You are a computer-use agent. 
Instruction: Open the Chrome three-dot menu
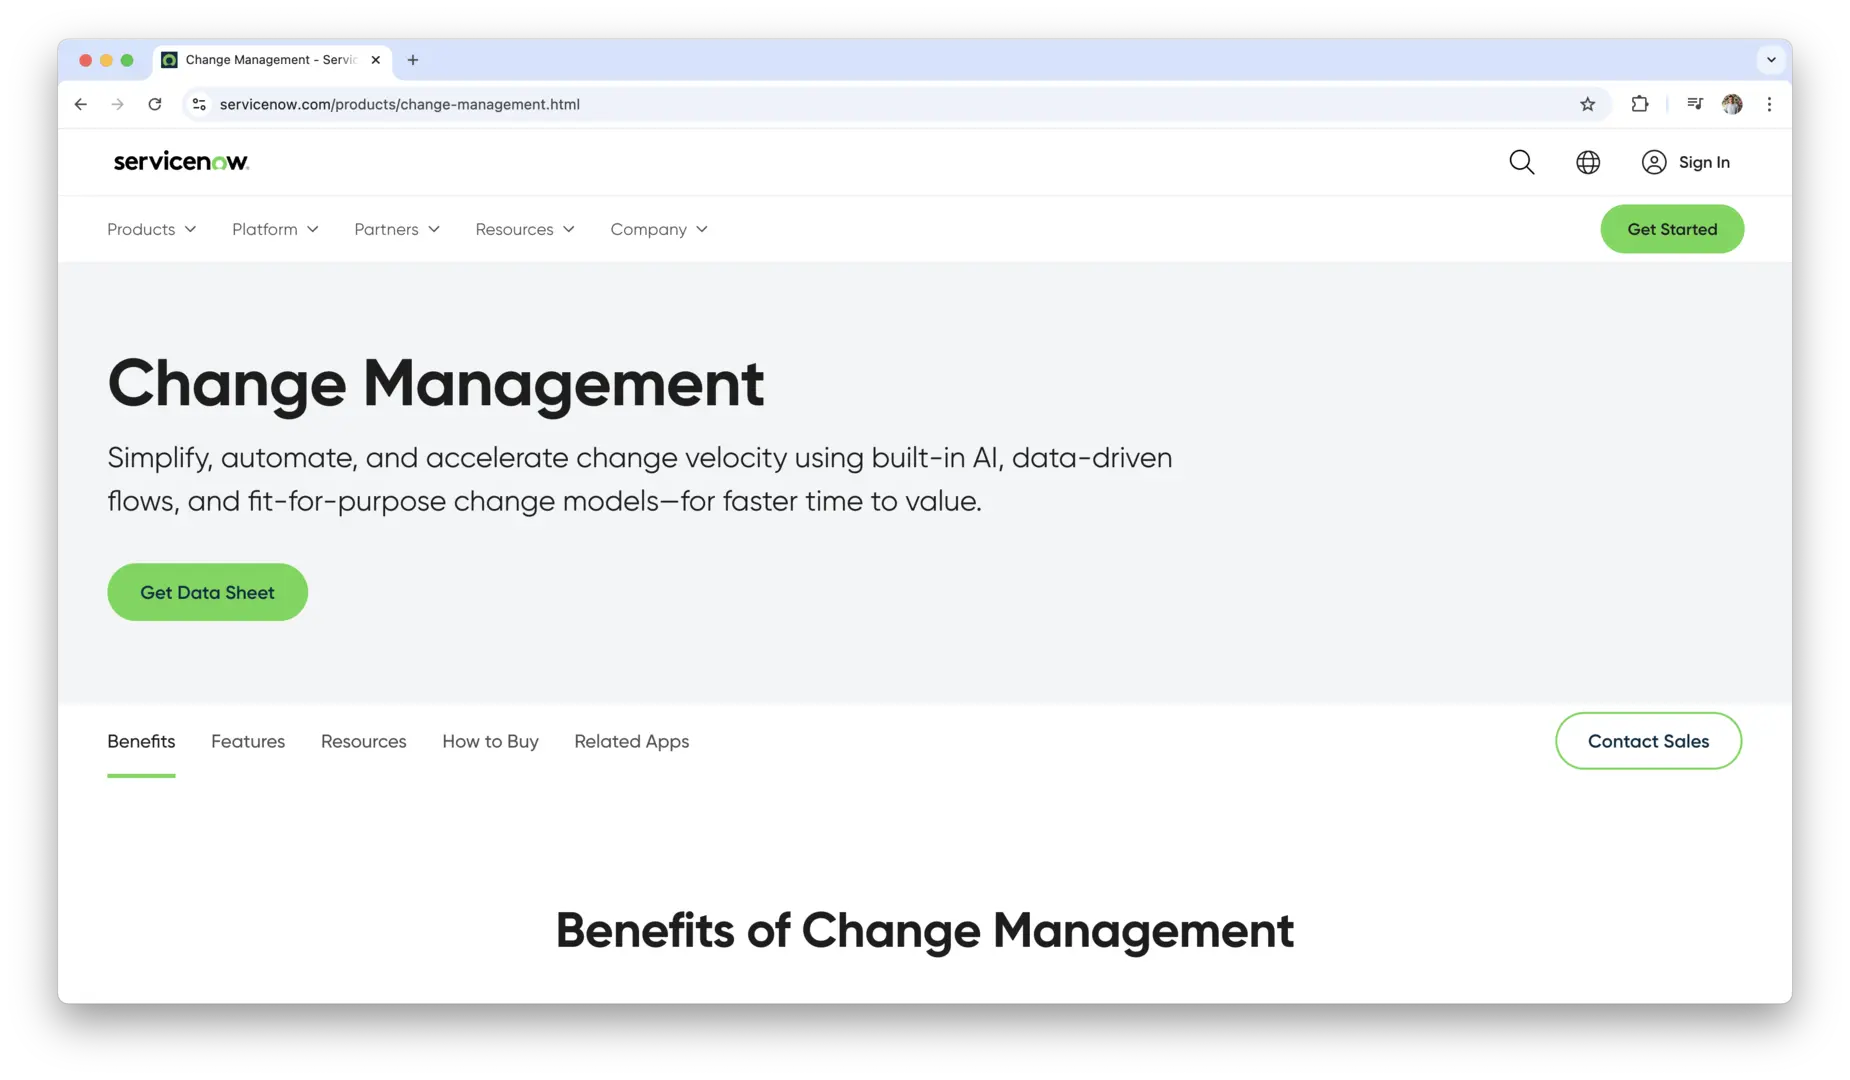pyautogui.click(x=1769, y=104)
